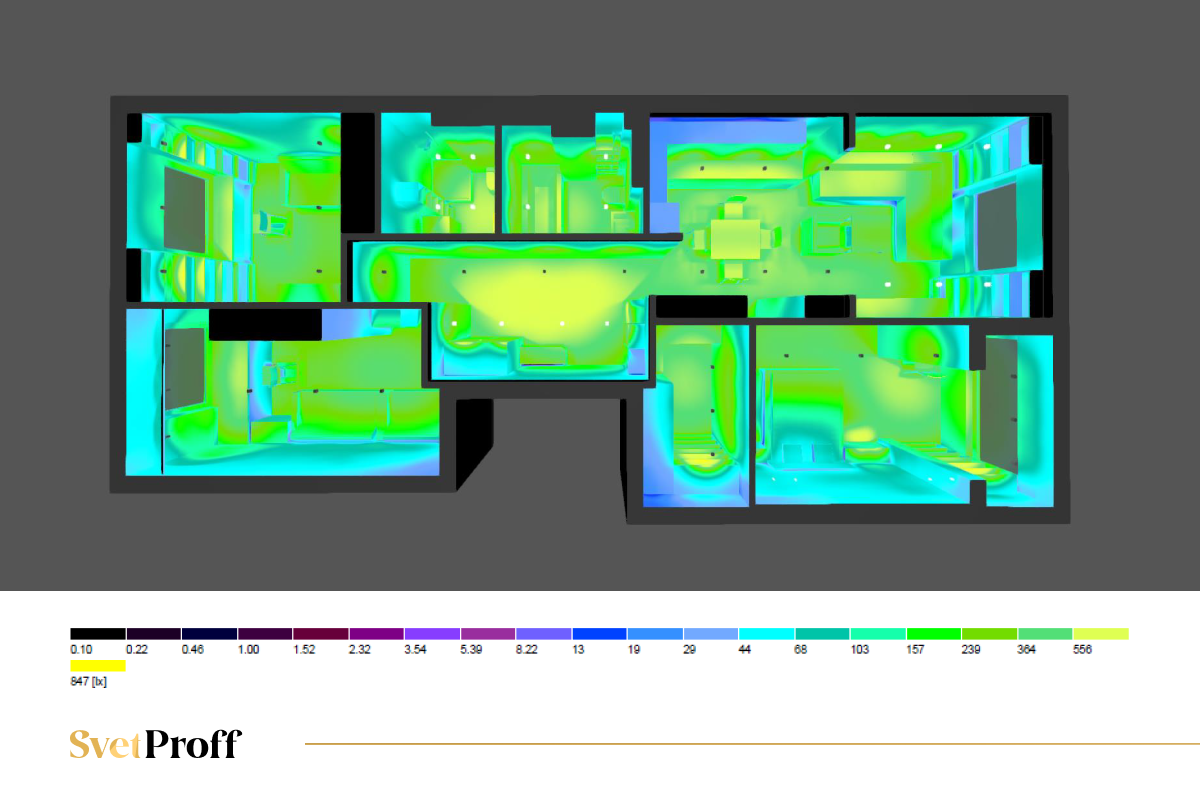Pick the 103 lx legend swatch

pyautogui.click(x=878, y=634)
